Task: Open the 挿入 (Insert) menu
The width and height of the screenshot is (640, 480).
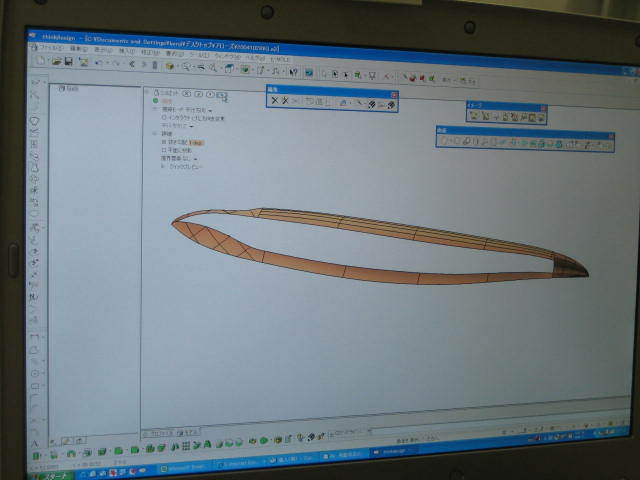Action: [x=127, y=51]
